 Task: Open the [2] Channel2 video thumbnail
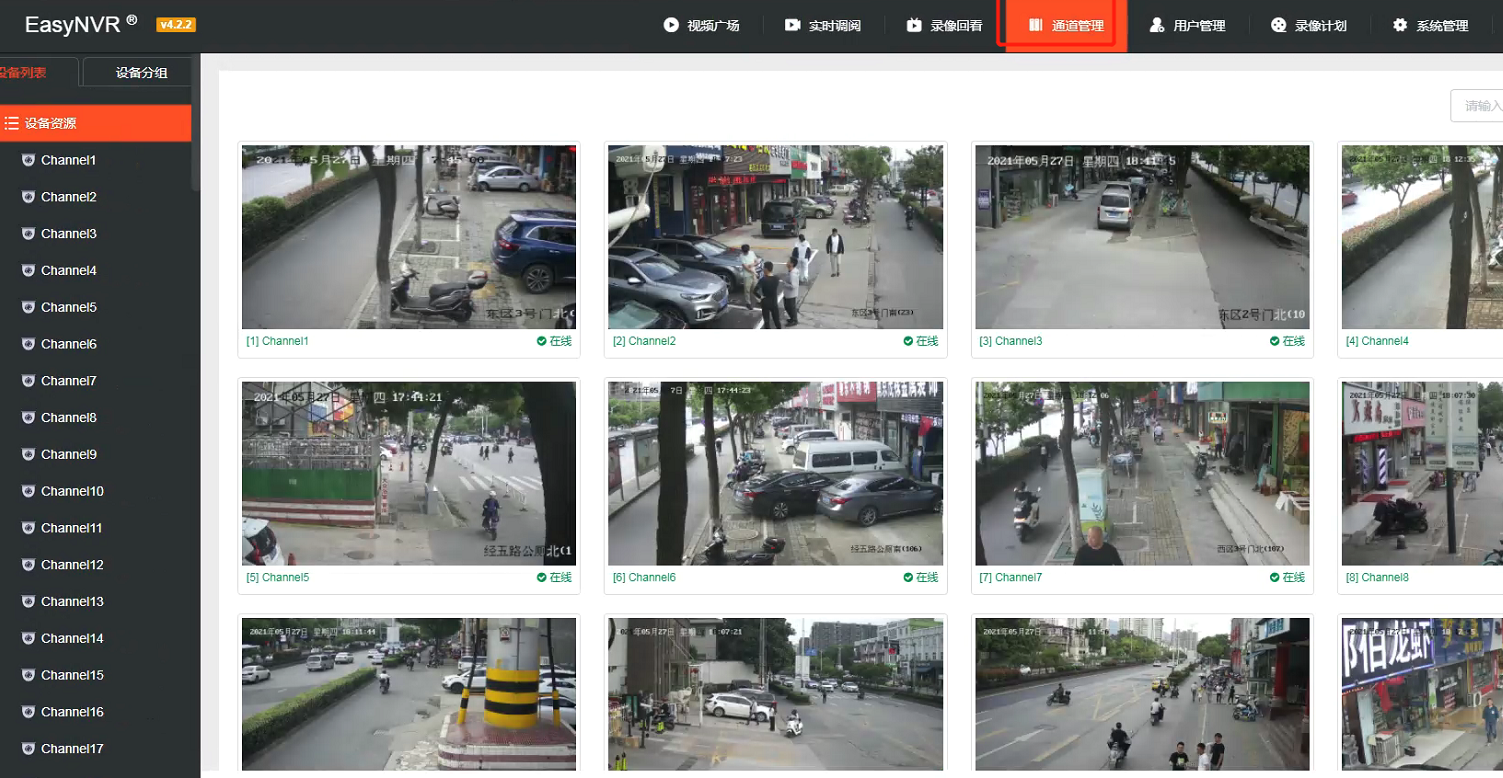pyautogui.click(x=775, y=237)
